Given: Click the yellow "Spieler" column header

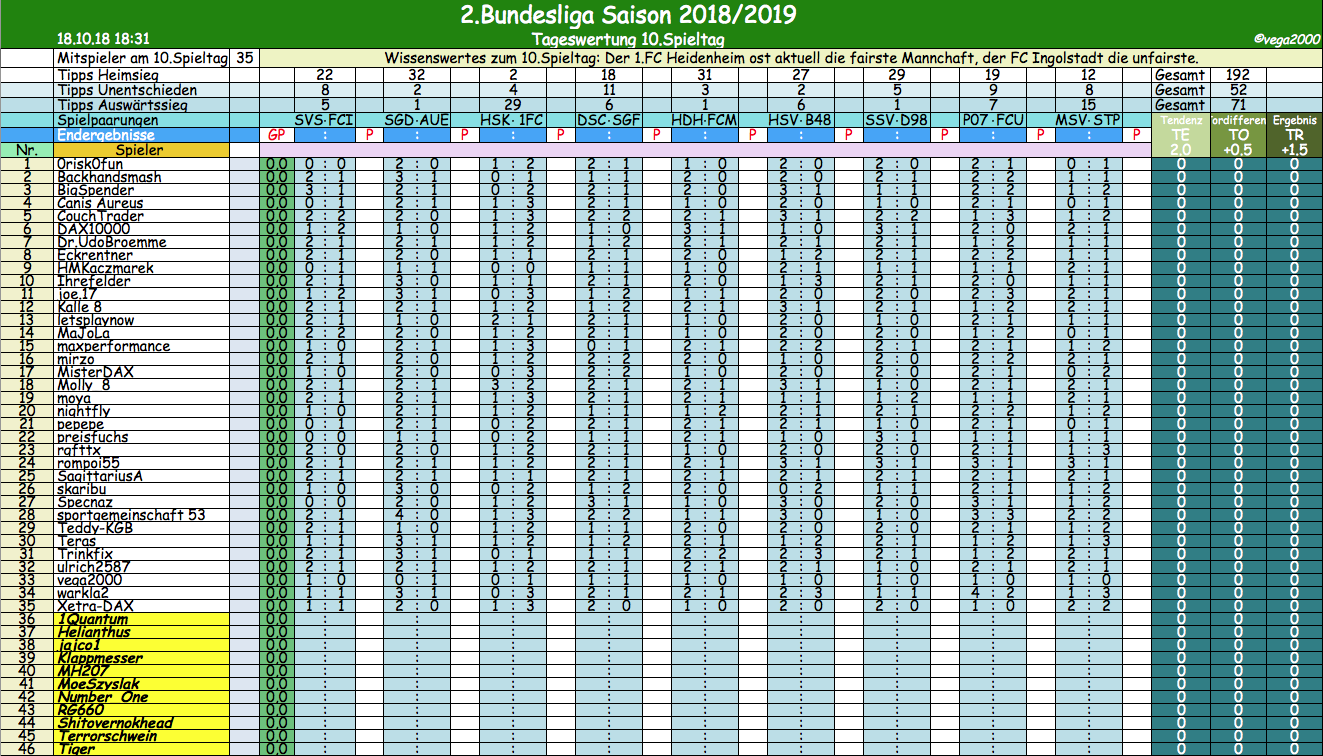Looking at the screenshot, I should [x=142, y=150].
